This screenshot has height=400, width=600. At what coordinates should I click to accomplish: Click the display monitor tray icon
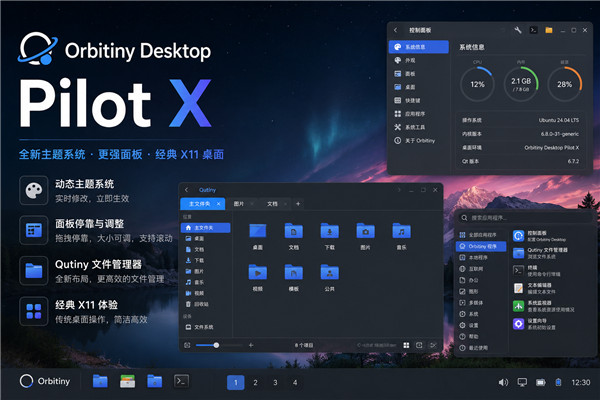522,382
